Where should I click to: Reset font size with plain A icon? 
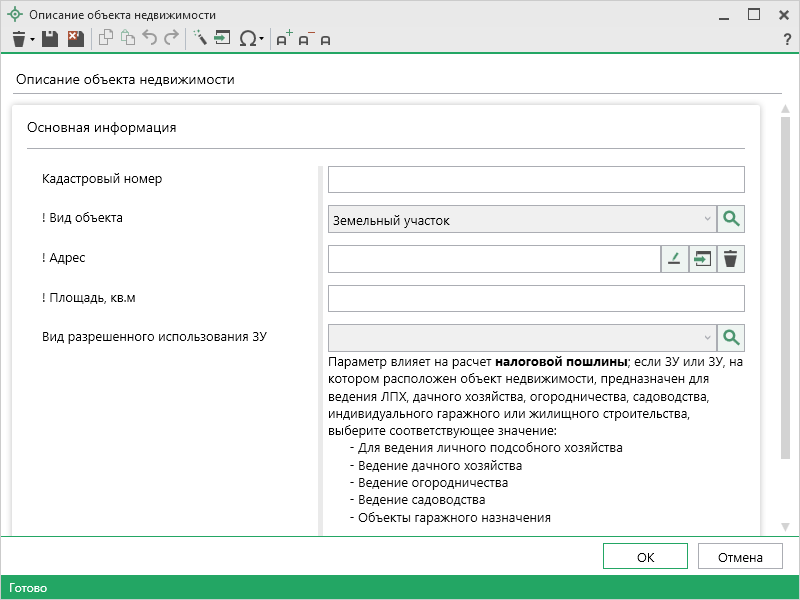click(x=326, y=39)
